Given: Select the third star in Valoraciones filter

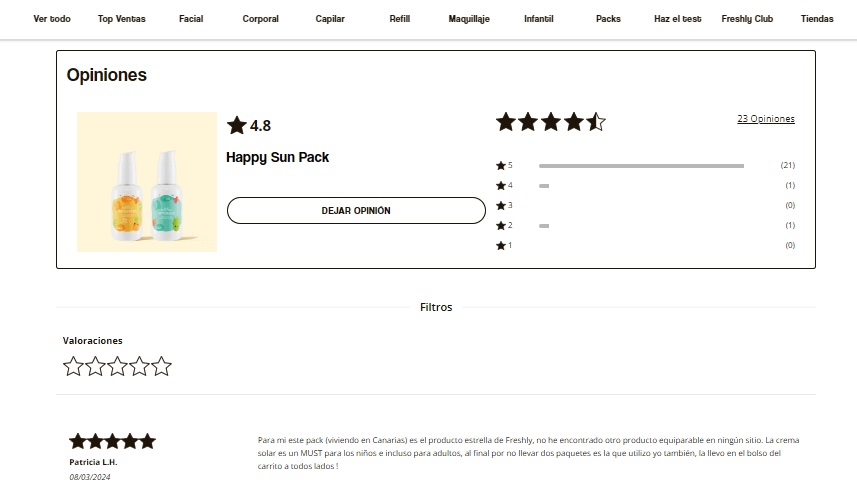Looking at the screenshot, I should coord(117,366).
